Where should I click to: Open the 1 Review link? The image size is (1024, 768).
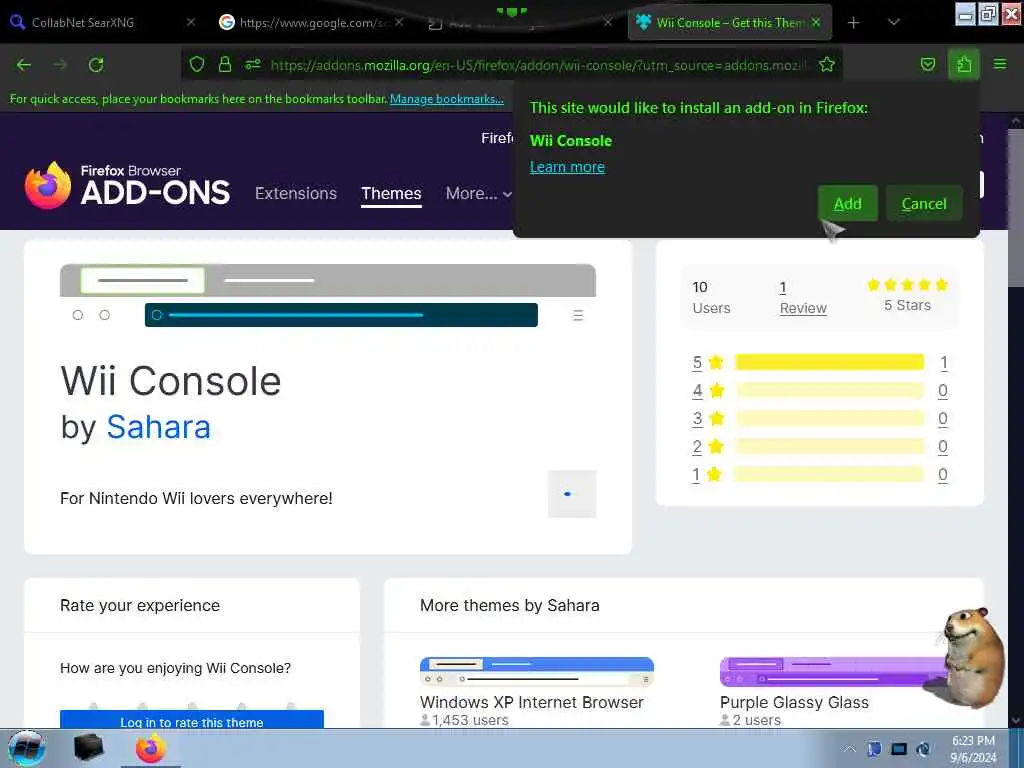coord(803,298)
